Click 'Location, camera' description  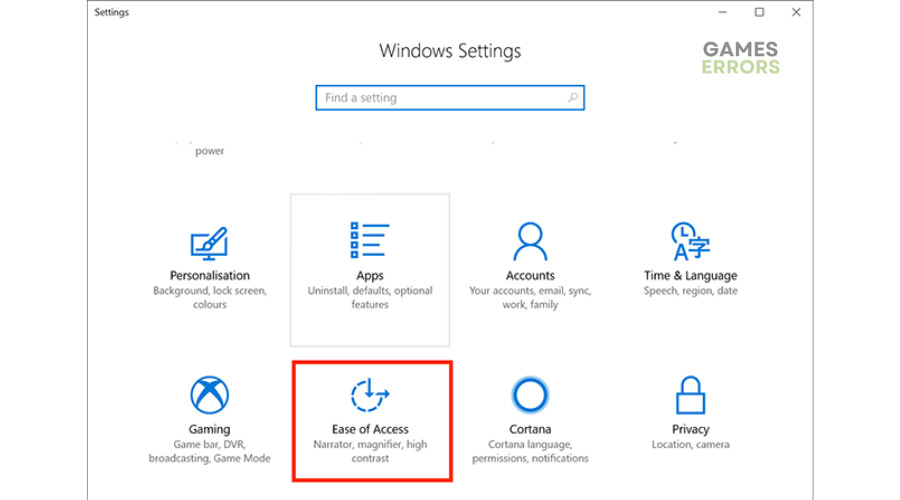[x=690, y=444]
